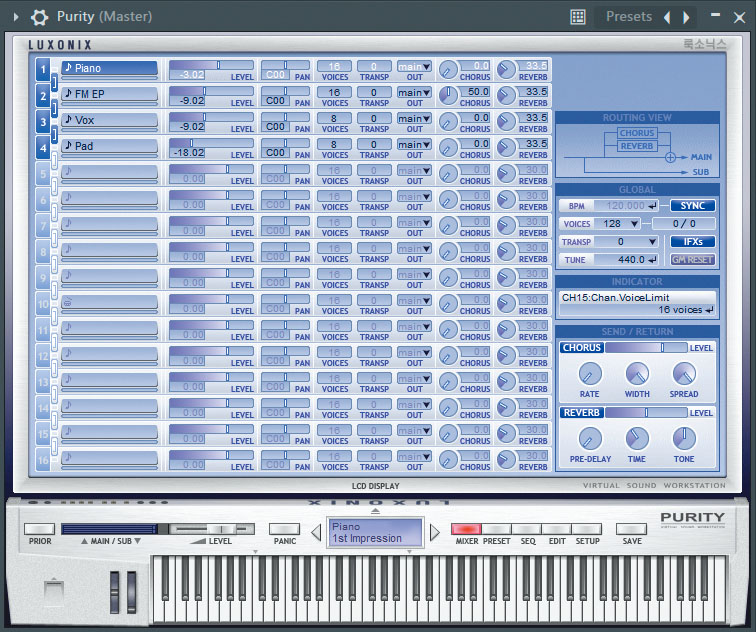The image size is (756, 632).
Task: Click channel 16 reverb knob
Action: click(506, 460)
